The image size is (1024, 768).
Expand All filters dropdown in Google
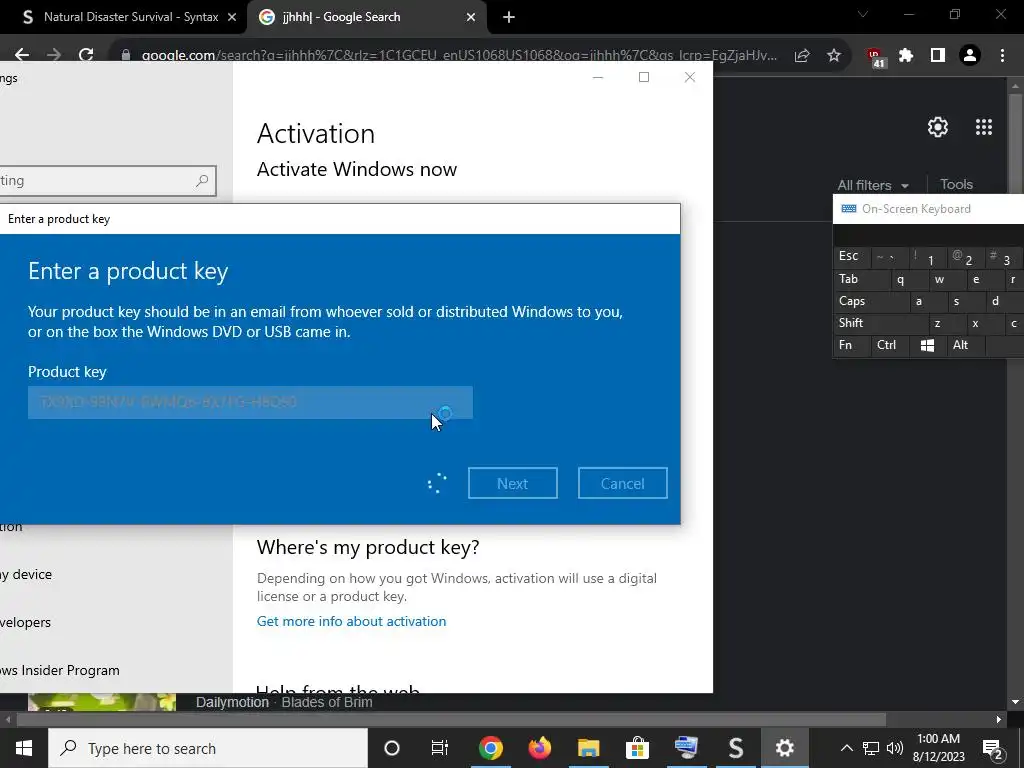(x=873, y=185)
